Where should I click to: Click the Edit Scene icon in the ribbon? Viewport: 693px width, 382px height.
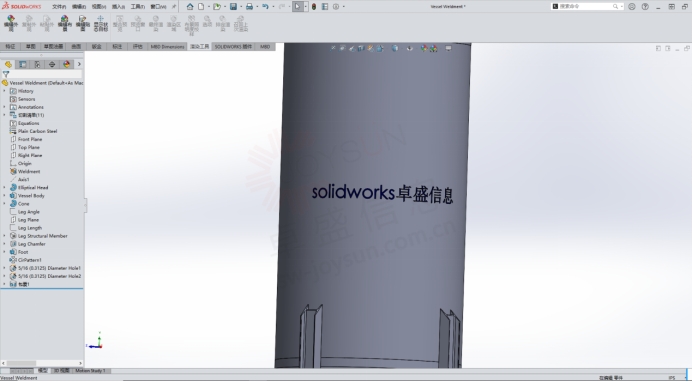tap(65, 23)
